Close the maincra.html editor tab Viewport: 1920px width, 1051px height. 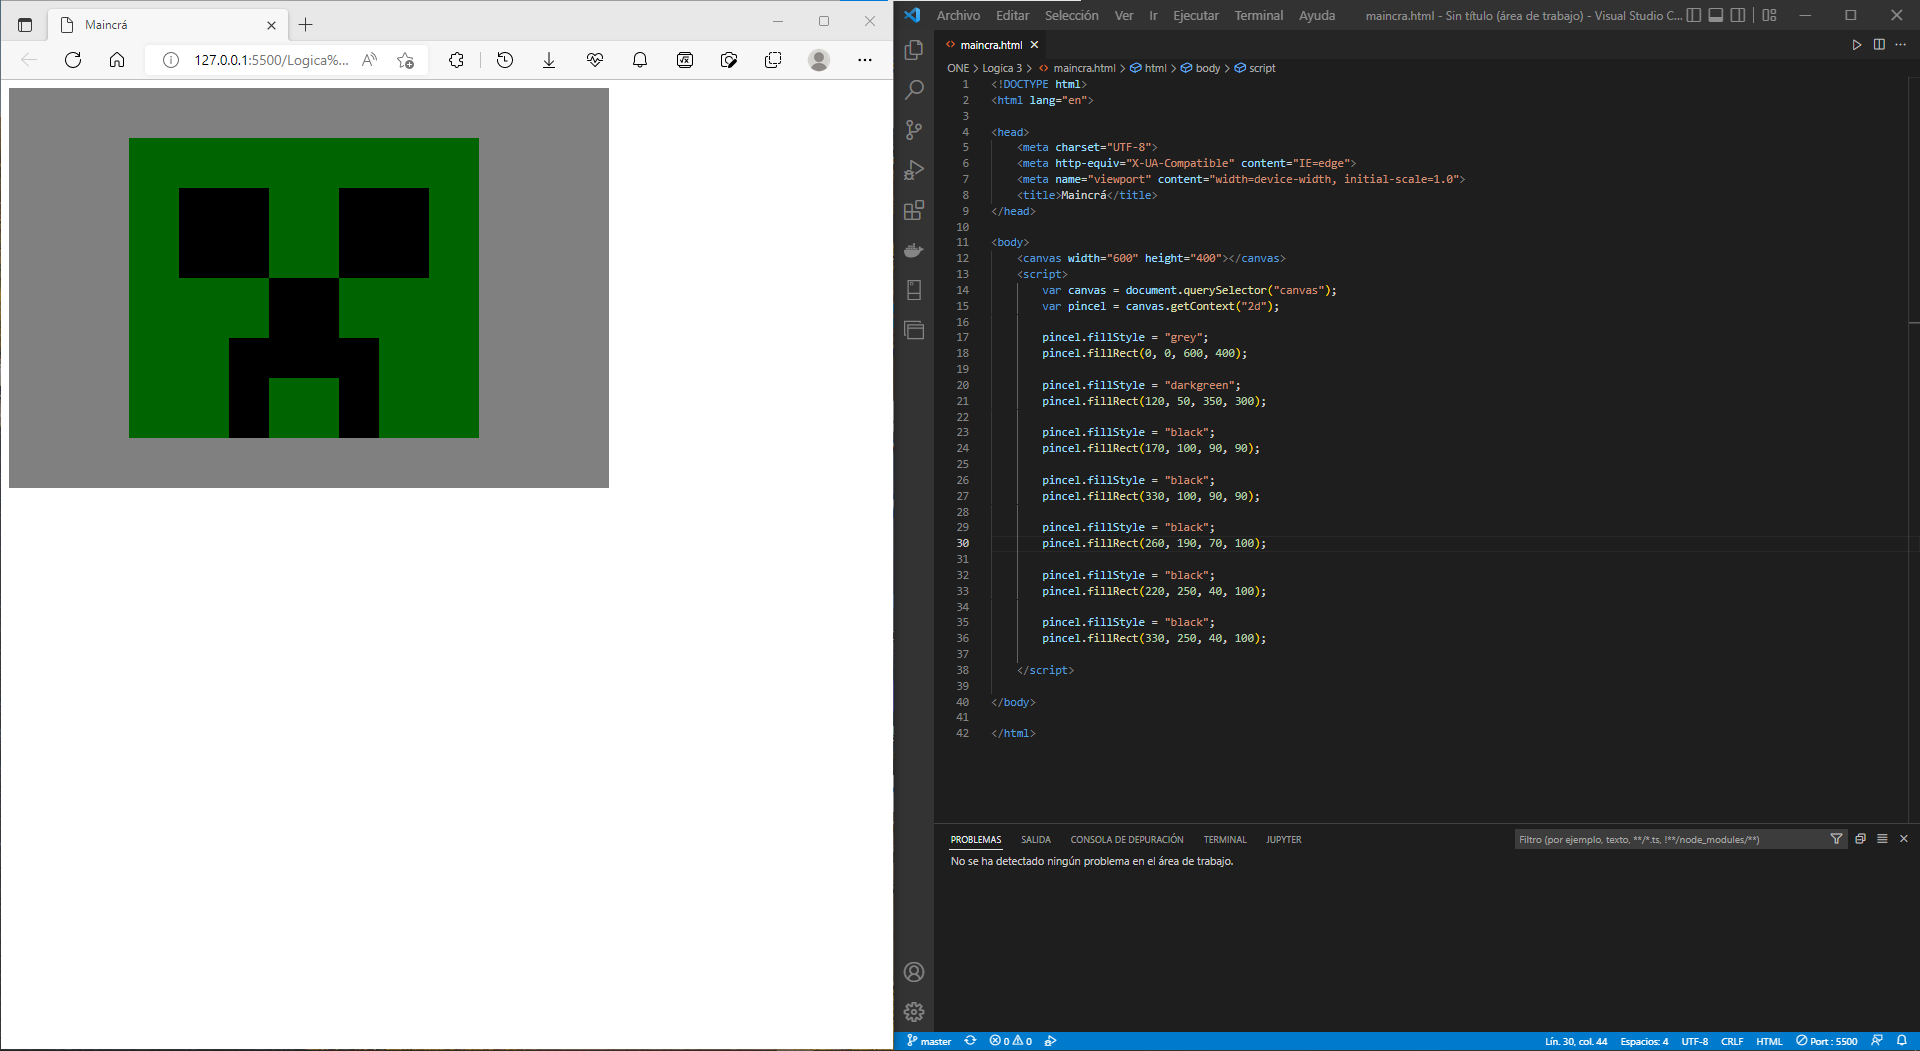coord(1035,45)
